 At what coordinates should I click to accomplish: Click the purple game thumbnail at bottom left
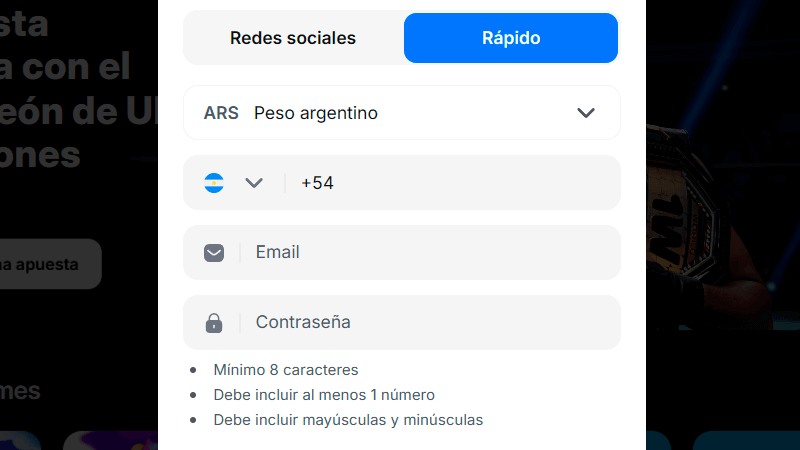108,440
